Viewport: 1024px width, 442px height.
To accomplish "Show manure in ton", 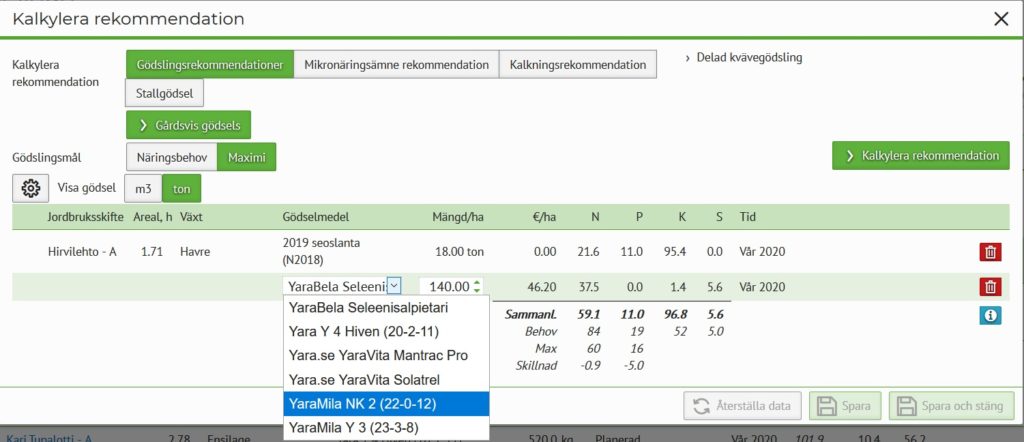I will [x=182, y=188].
